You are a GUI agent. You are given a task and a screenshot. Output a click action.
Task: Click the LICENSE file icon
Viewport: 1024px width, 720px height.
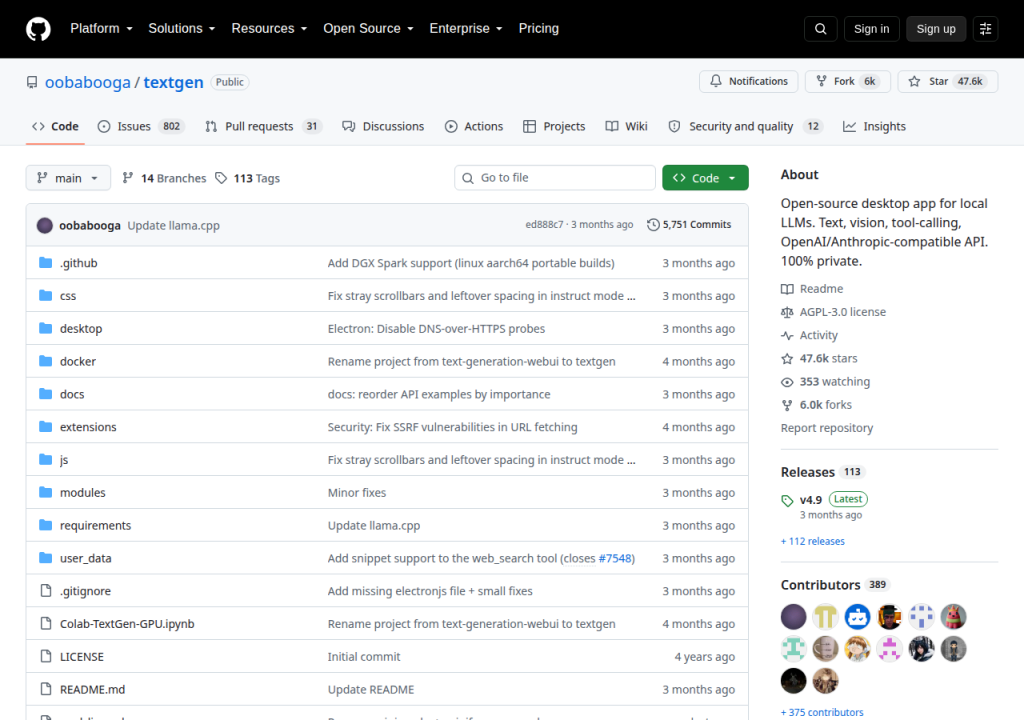click(x=46, y=656)
